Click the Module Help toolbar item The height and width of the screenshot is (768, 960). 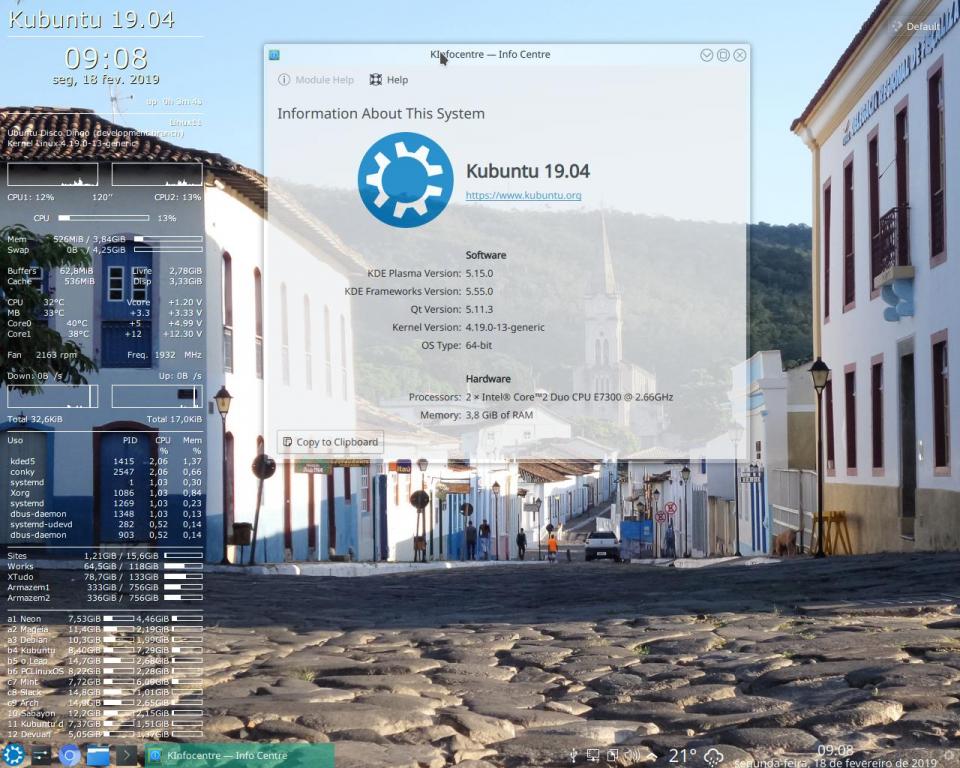coord(316,80)
